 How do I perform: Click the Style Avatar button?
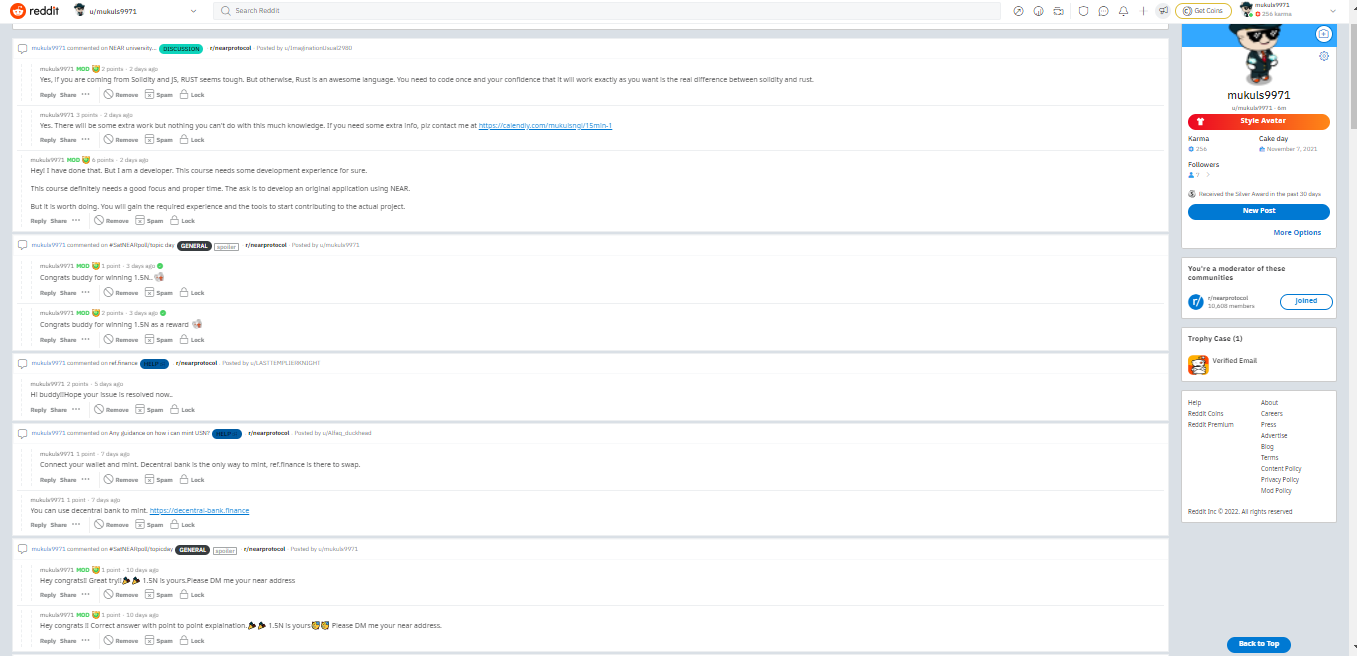coord(1258,121)
